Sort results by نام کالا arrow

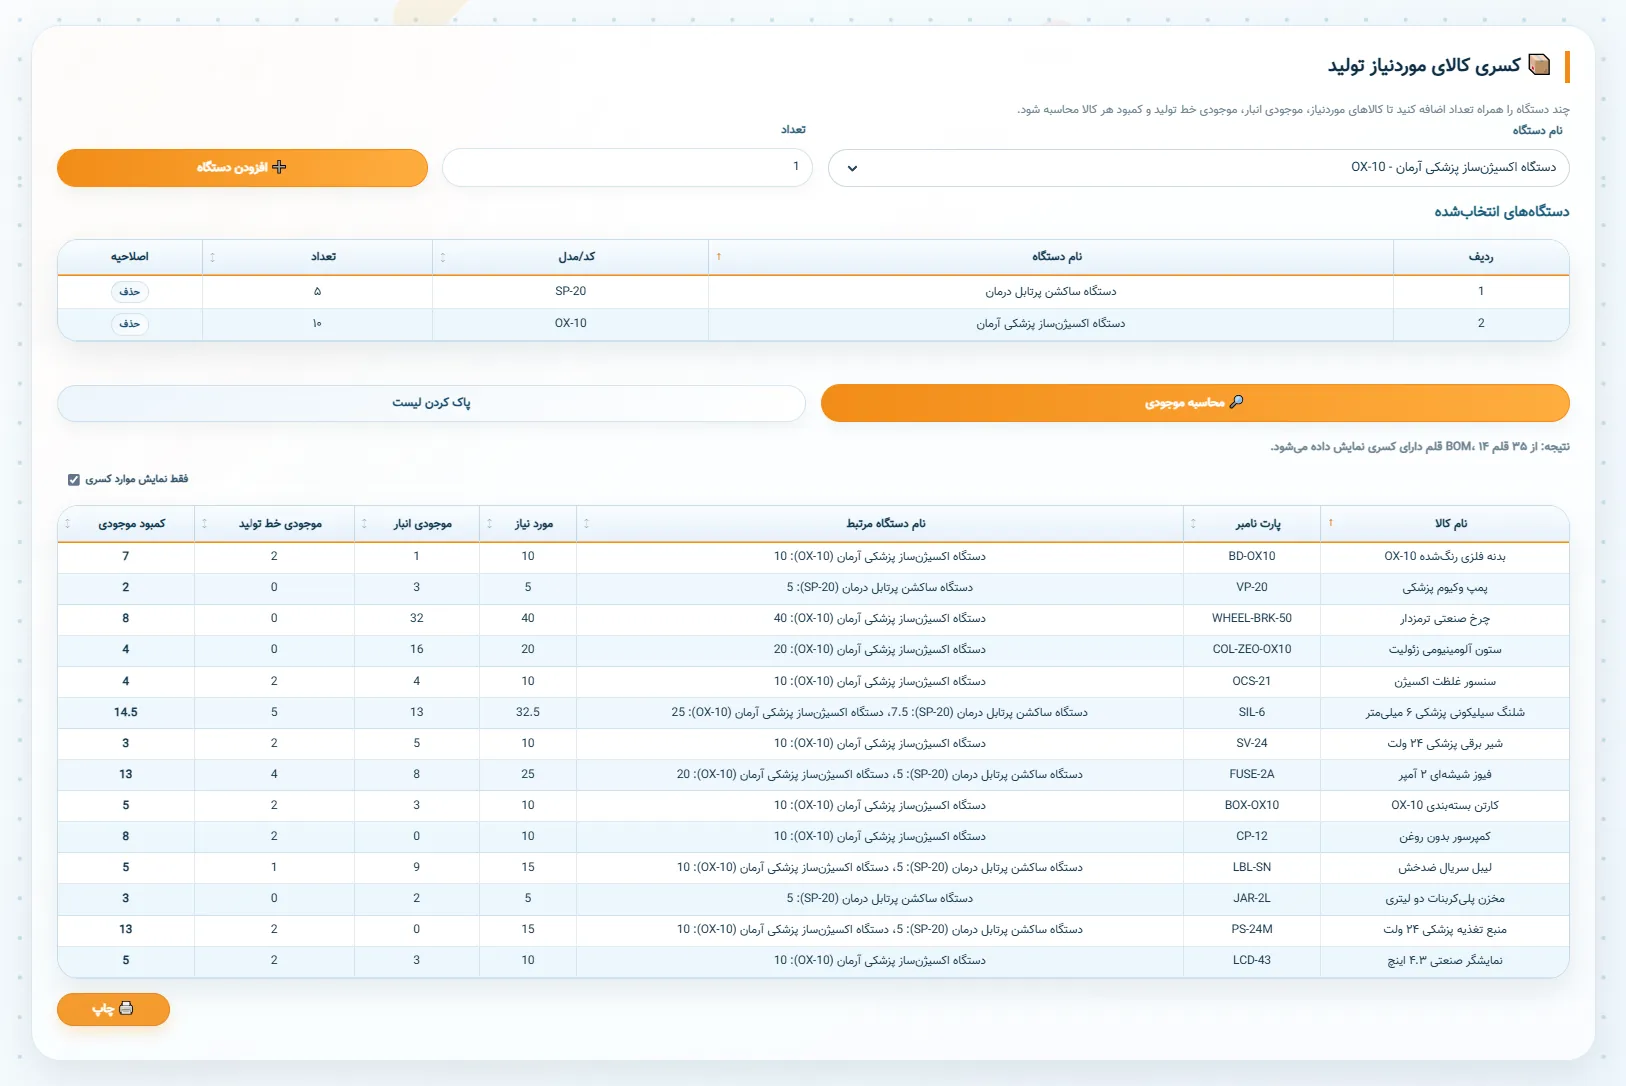(x=1331, y=523)
